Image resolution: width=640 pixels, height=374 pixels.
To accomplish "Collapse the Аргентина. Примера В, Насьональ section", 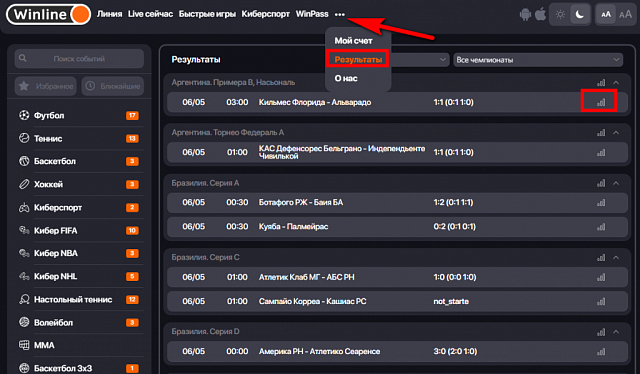I will coord(616,83).
